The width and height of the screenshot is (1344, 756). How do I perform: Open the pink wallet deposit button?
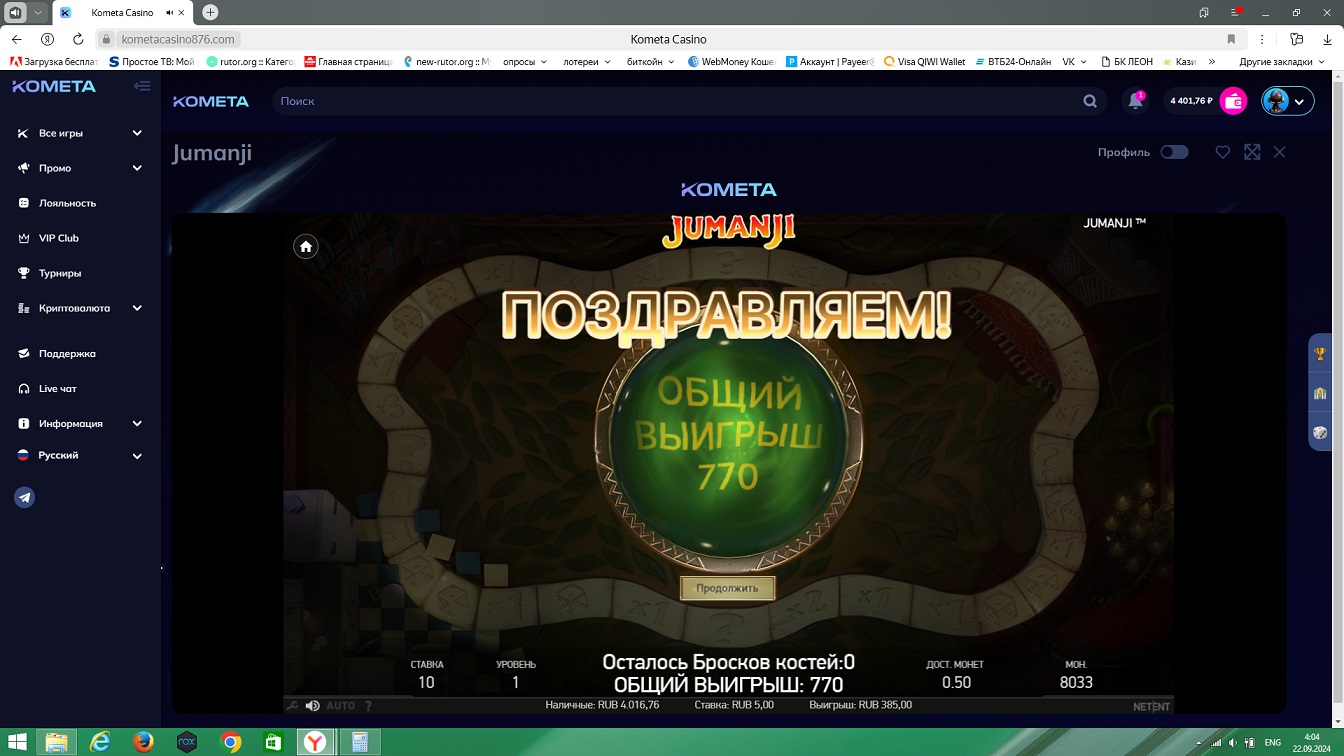point(1234,101)
